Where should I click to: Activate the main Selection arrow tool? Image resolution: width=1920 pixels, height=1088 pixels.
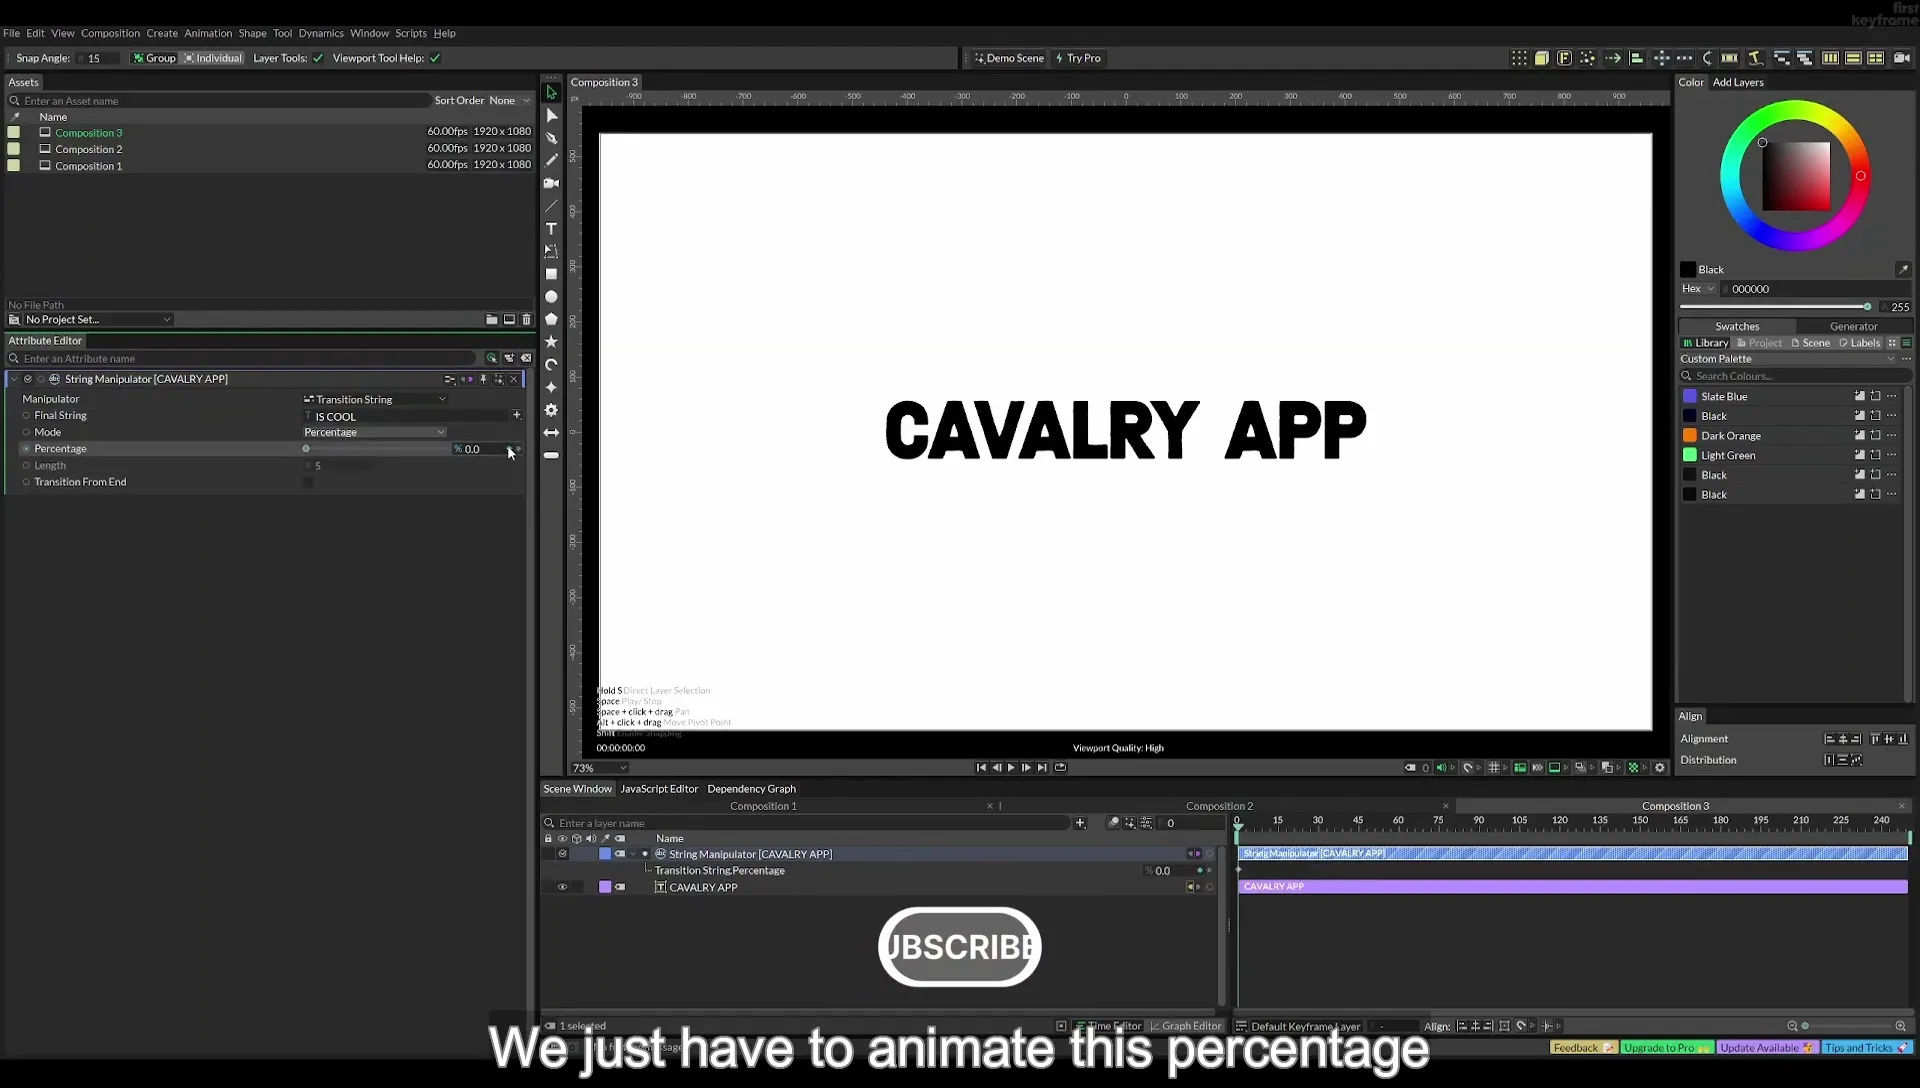[551, 92]
